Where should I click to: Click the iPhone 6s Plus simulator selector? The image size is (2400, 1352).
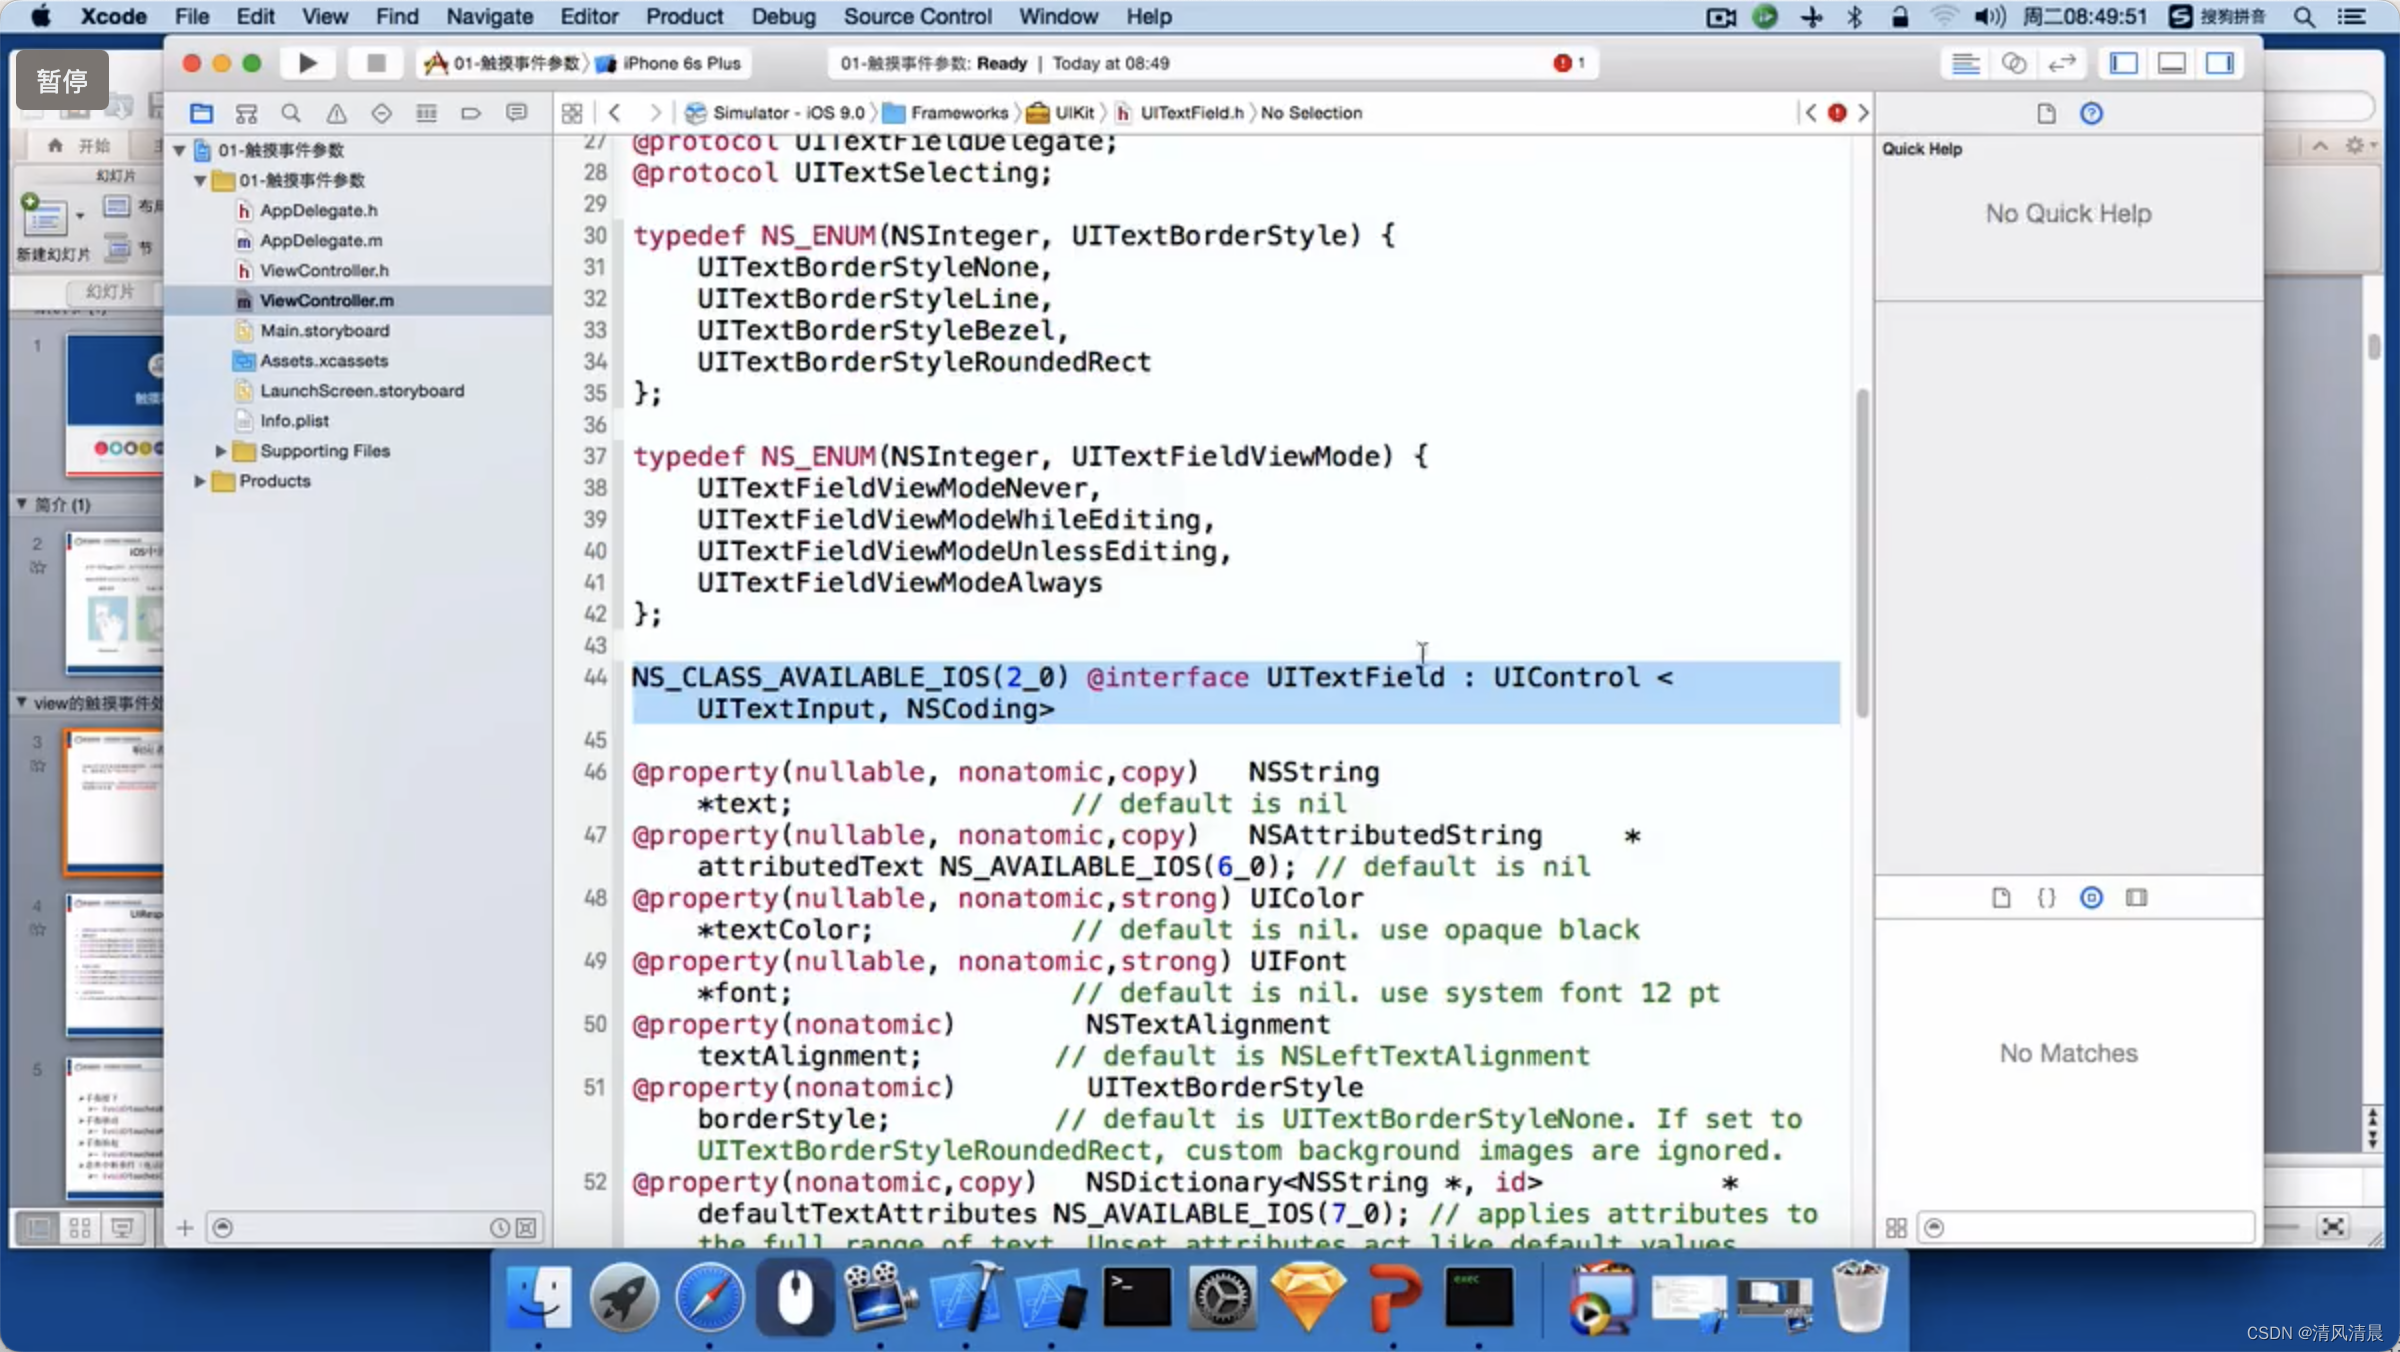pyautogui.click(x=677, y=63)
